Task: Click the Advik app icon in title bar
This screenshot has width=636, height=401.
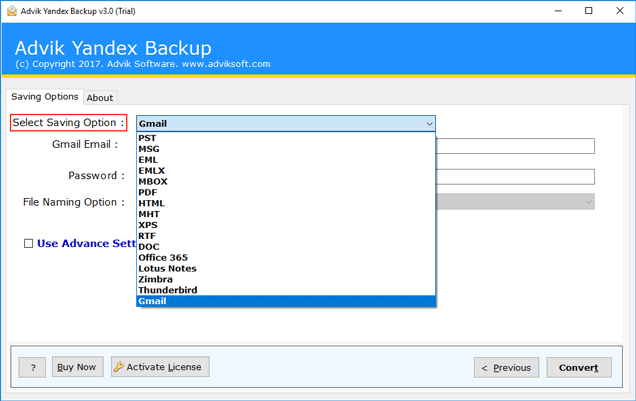Action: point(12,11)
